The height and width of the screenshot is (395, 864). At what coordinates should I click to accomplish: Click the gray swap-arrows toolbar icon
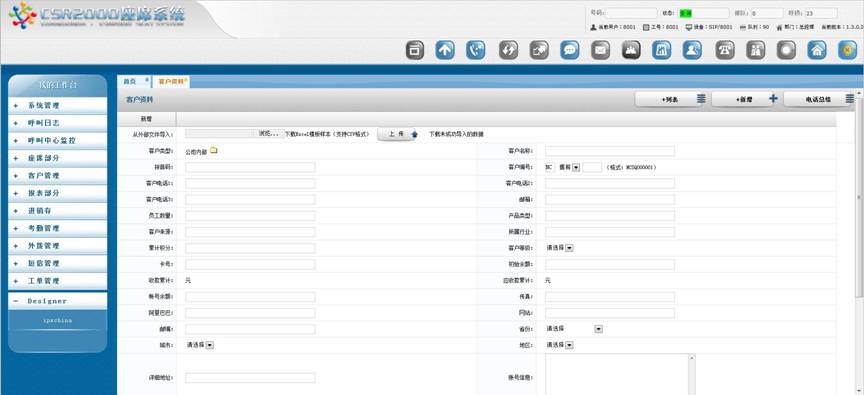click(508, 50)
